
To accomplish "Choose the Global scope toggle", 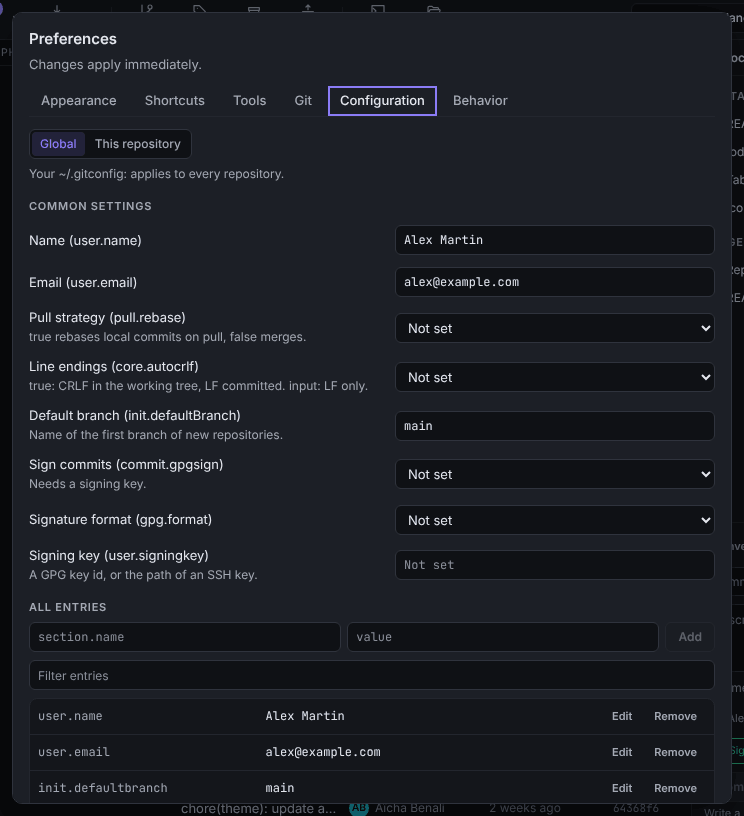I will coord(58,144).
